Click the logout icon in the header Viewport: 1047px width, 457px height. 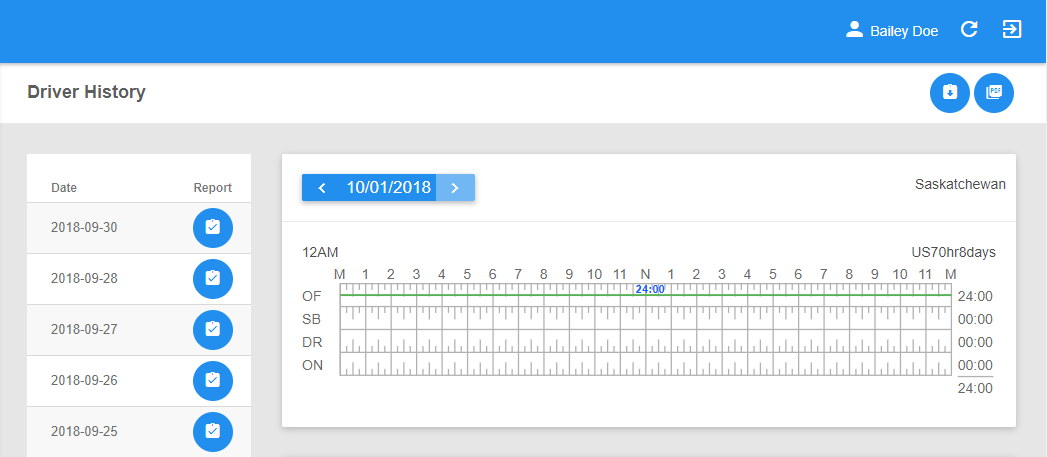[1012, 29]
